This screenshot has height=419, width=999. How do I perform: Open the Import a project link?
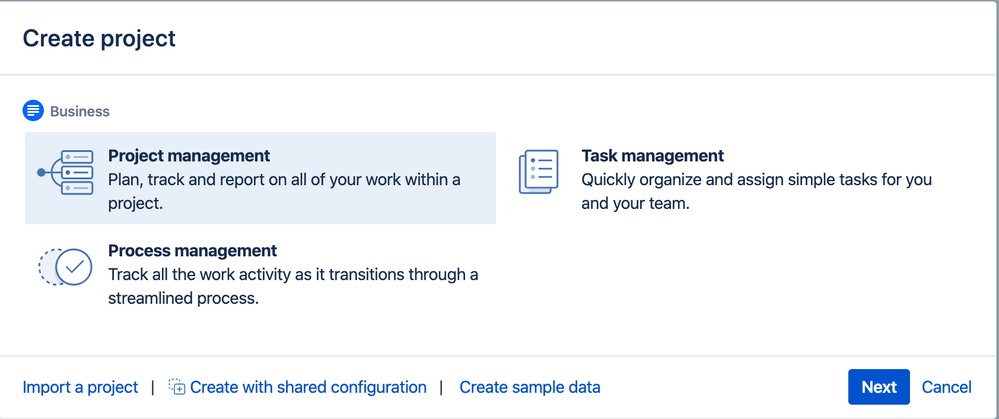pos(80,387)
